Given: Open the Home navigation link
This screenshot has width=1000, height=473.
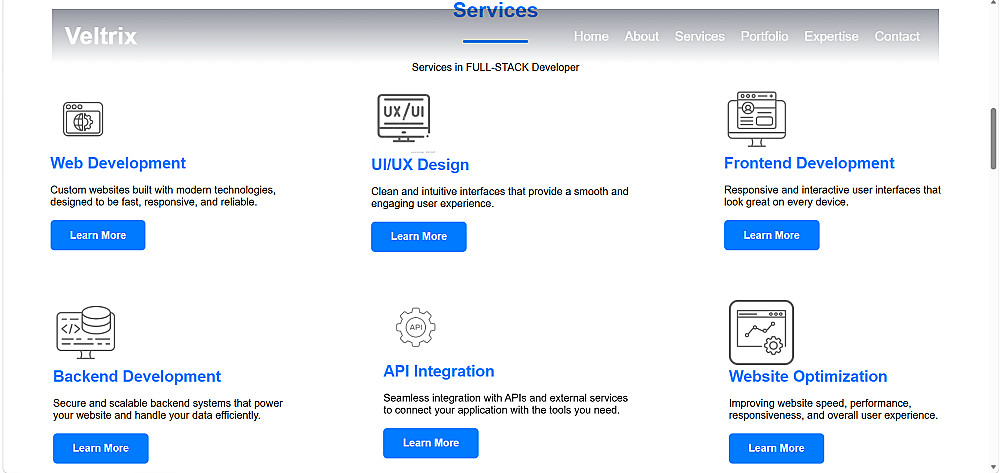Looking at the screenshot, I should point(591,36).
